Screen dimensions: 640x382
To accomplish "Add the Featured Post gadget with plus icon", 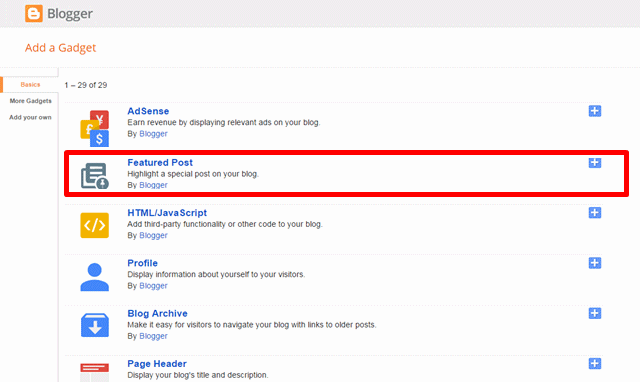I will [x=595, y=163].
